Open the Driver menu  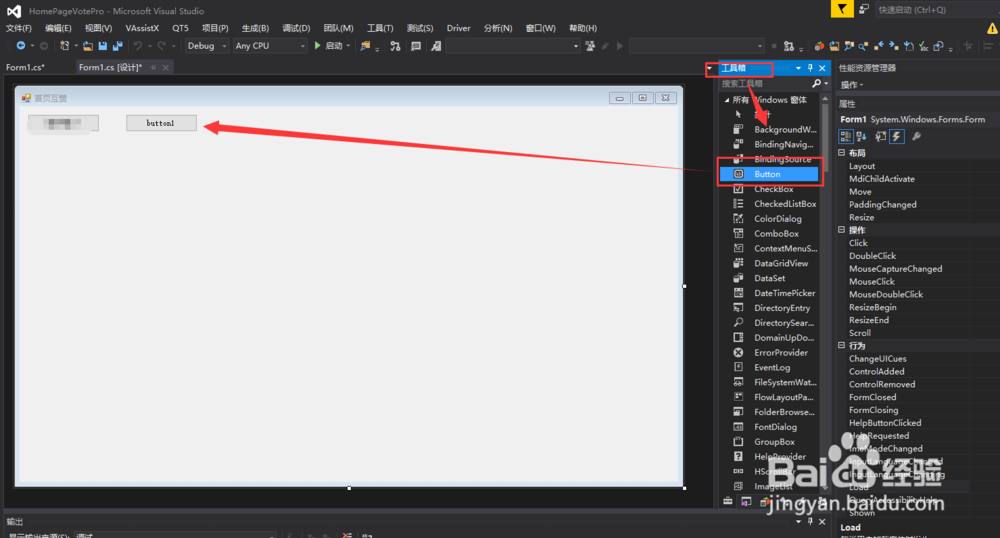click(459, 28)
